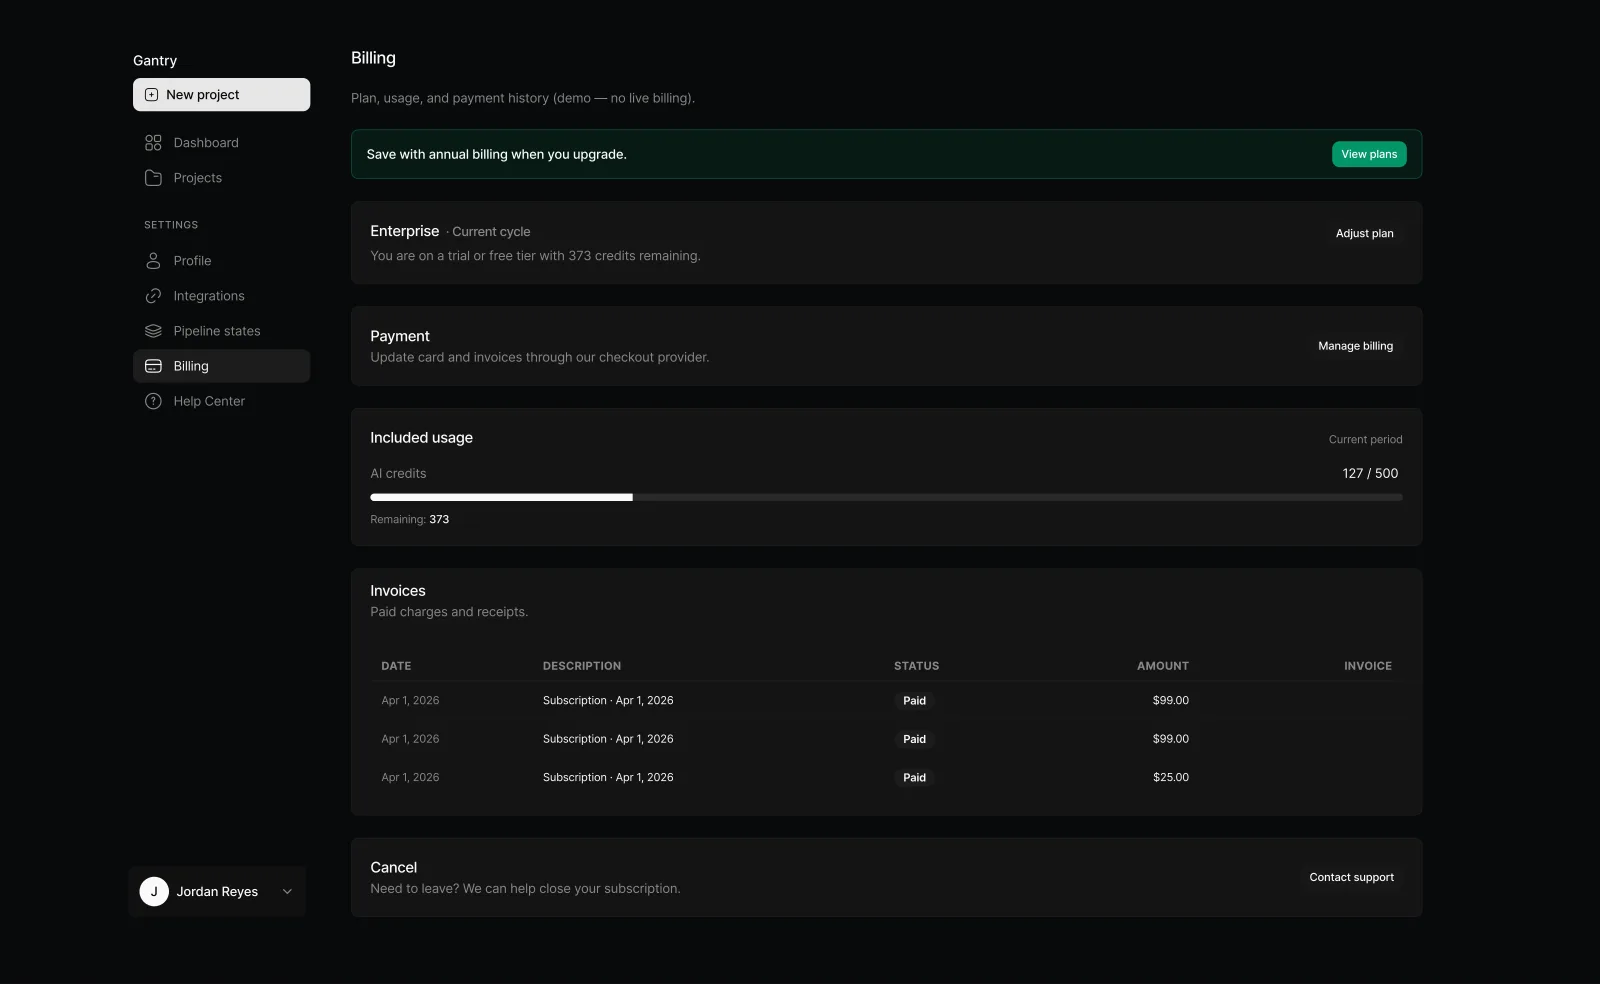Click the AI credits usage progress bar
The image size is (1600, 984).
pyautogui.click(x=885, y=497)
